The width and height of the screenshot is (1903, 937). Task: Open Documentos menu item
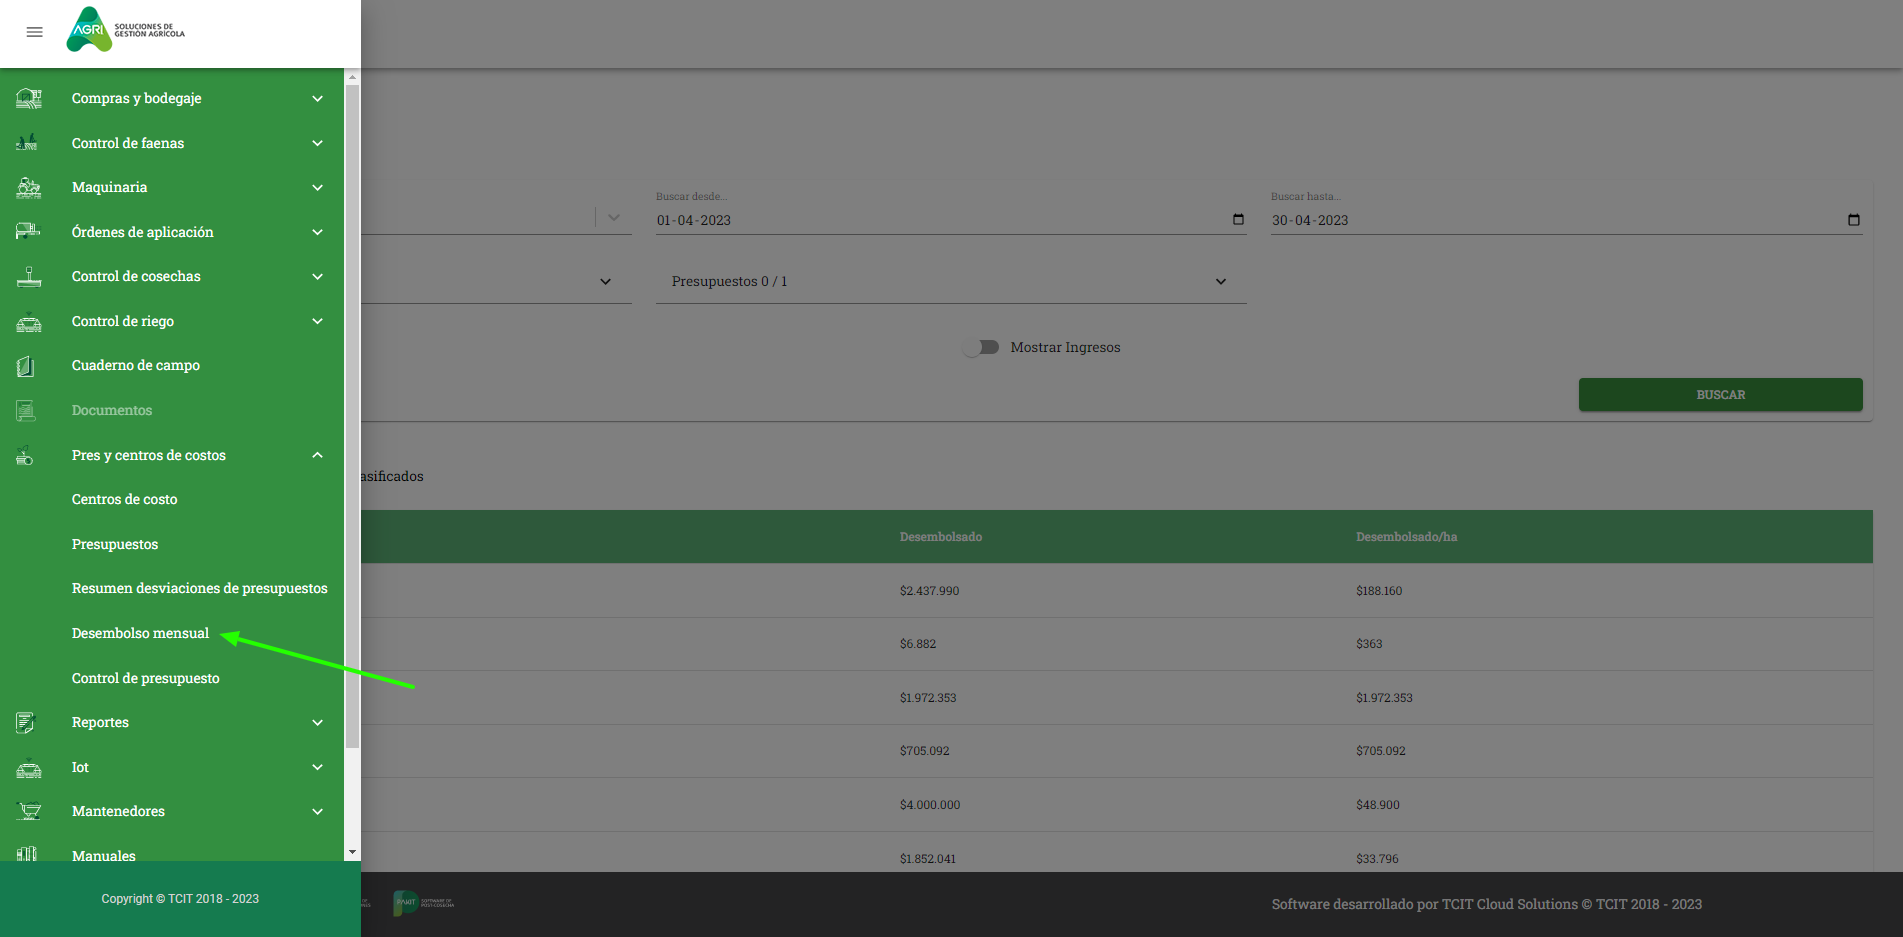click(112, 410)
